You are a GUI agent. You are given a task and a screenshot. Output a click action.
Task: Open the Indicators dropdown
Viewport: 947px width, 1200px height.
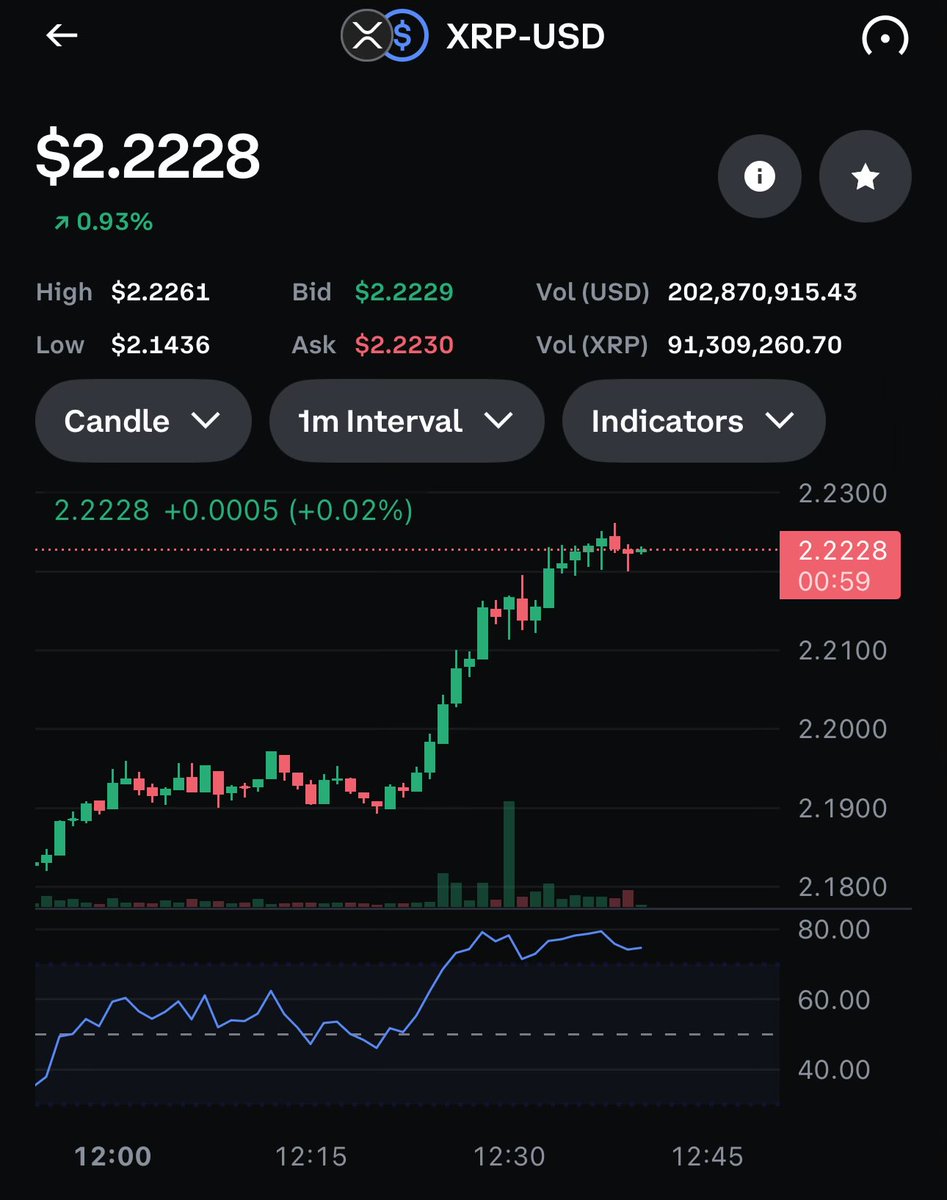coord(694,421)
